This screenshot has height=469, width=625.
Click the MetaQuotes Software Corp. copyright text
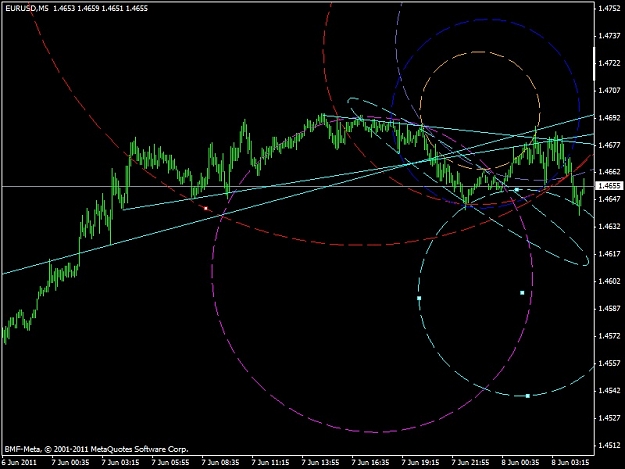point(96,449)
